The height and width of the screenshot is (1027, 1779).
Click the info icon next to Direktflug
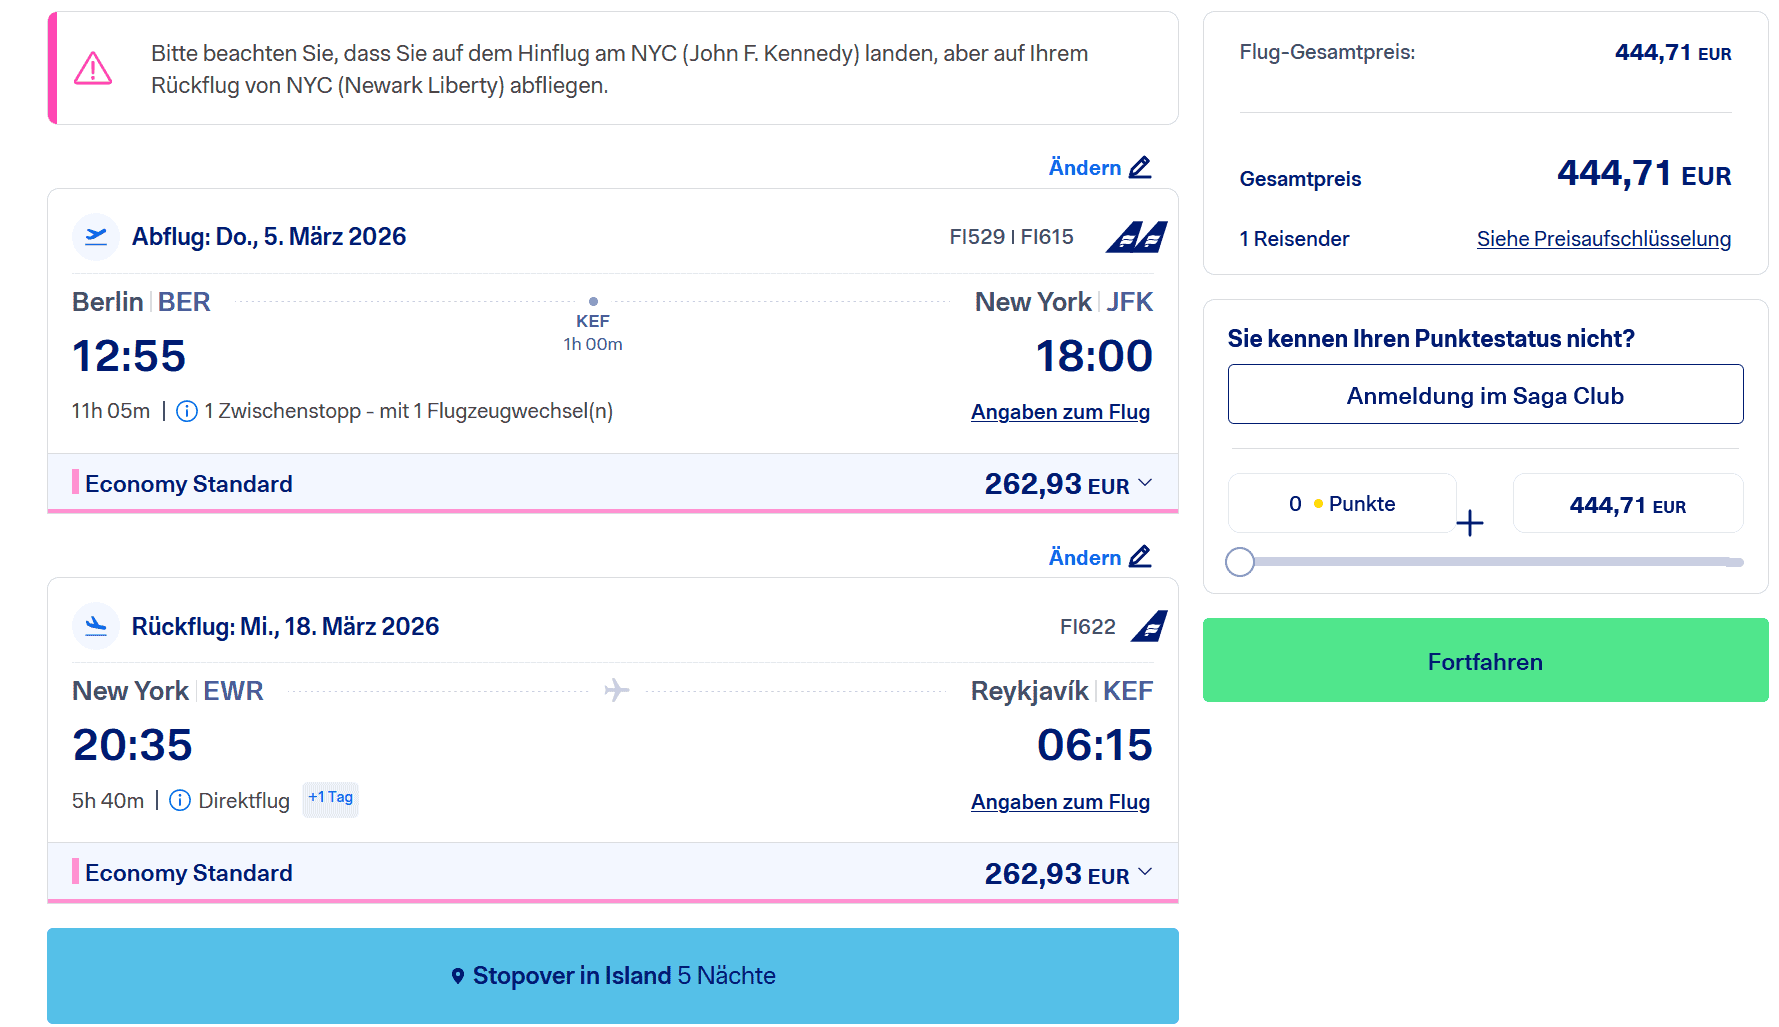[x=180, y=801]
